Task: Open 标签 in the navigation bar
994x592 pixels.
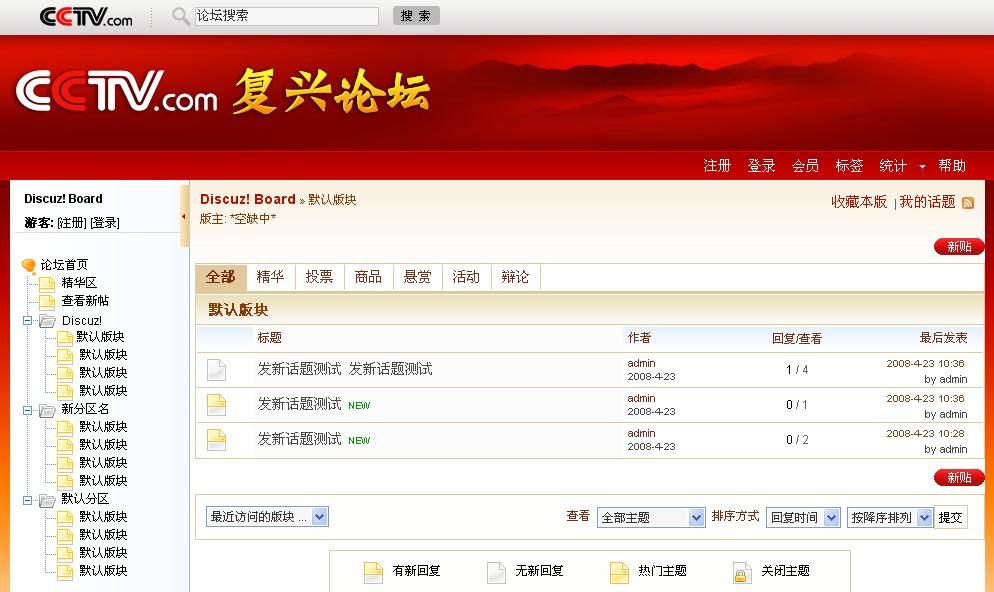Action: coord(849,166)
